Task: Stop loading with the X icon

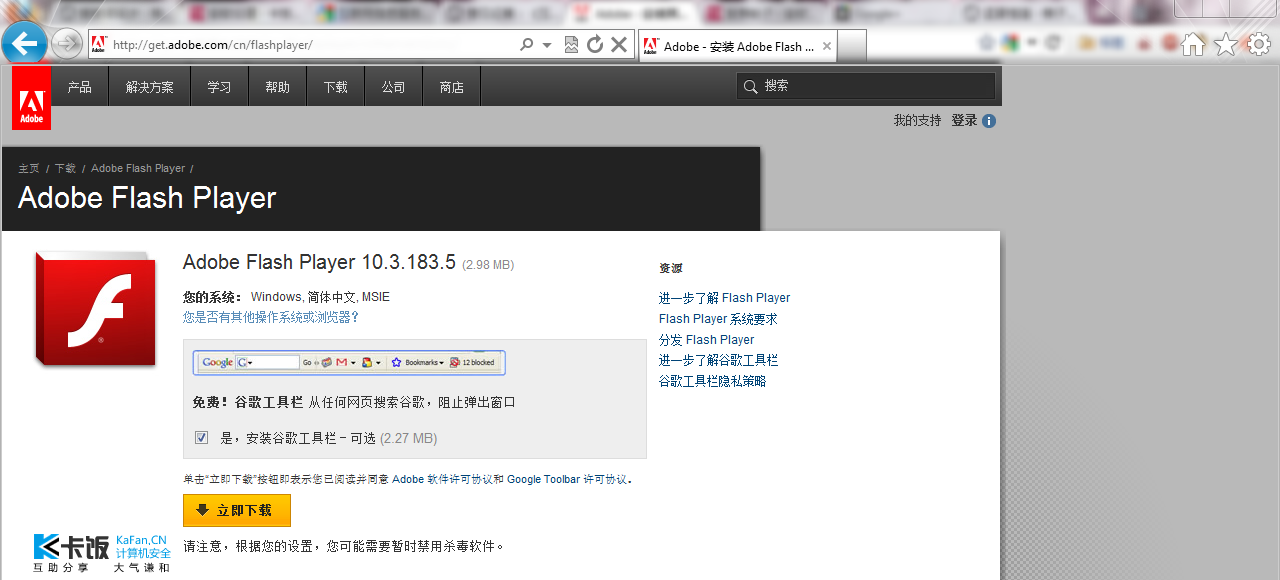Action: pyautogui.click(x=619, y=45)
